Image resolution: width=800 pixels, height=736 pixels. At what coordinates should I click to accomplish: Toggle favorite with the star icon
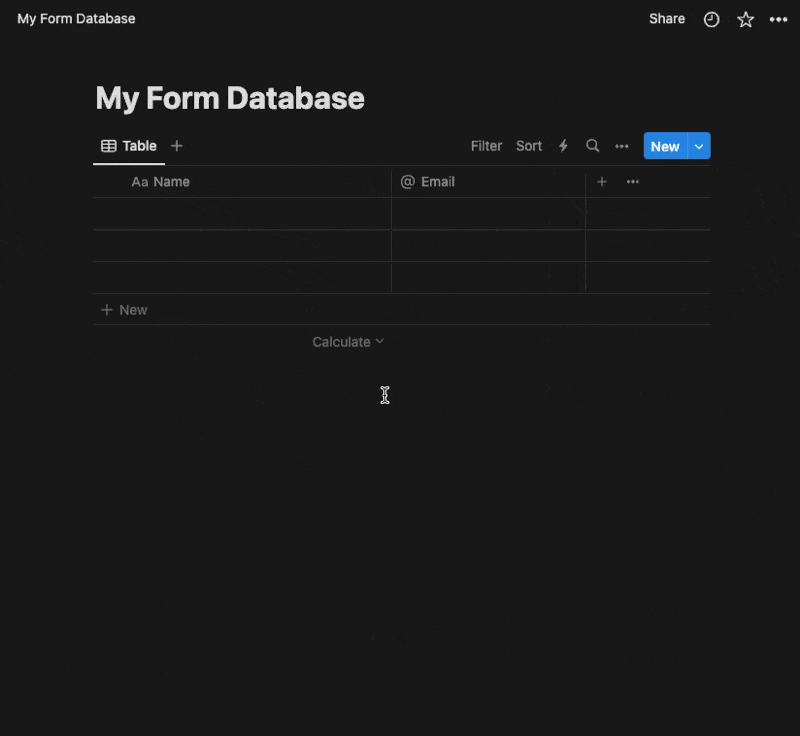point(745,19)
